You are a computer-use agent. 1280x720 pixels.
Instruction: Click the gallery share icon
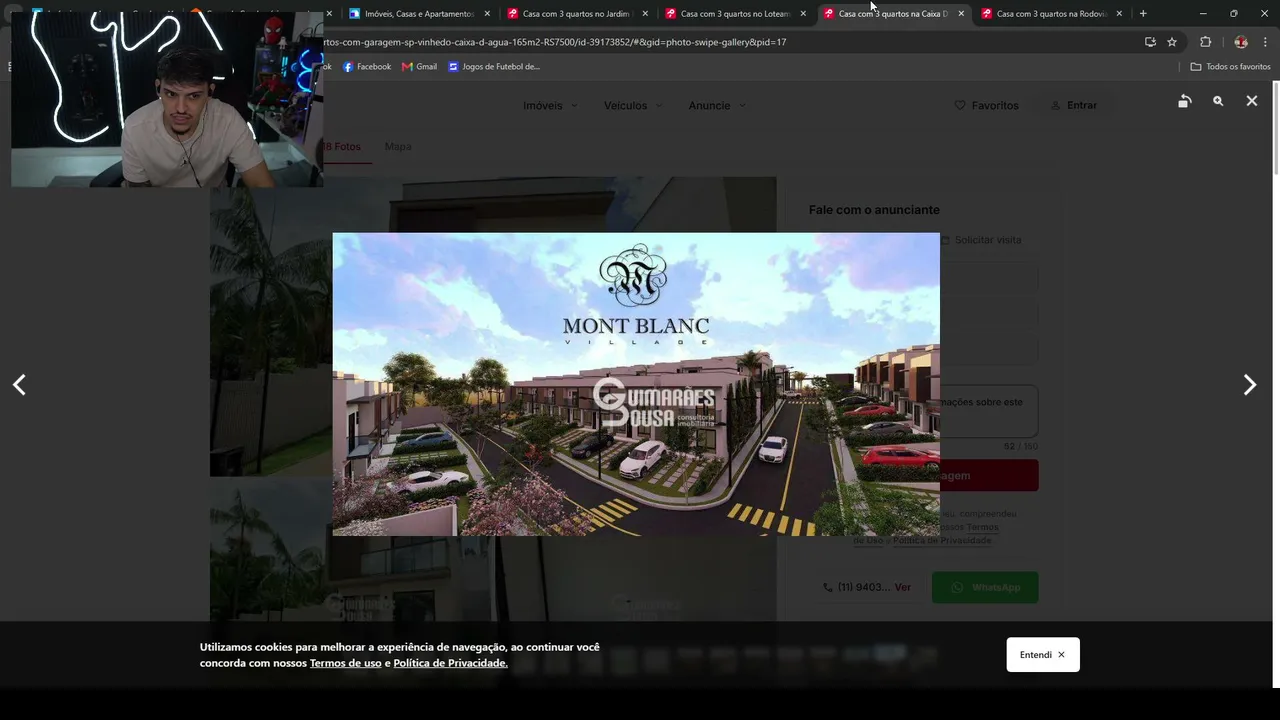[1184, 101]
